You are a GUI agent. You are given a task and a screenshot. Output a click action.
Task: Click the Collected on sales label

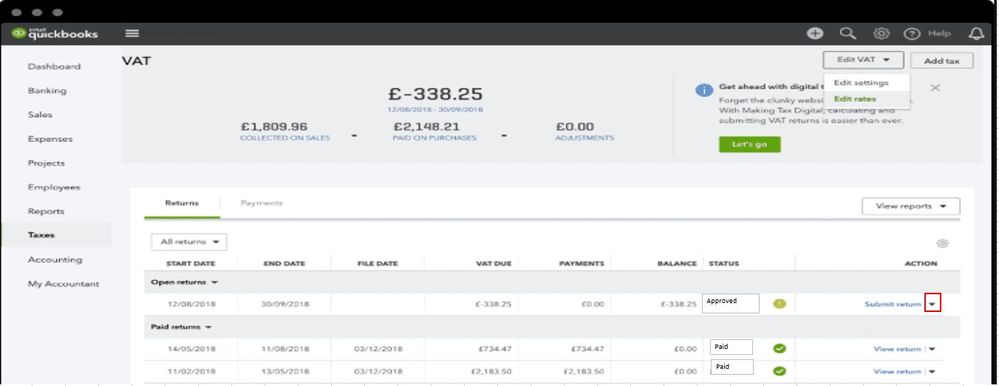[x=285, y=138]
